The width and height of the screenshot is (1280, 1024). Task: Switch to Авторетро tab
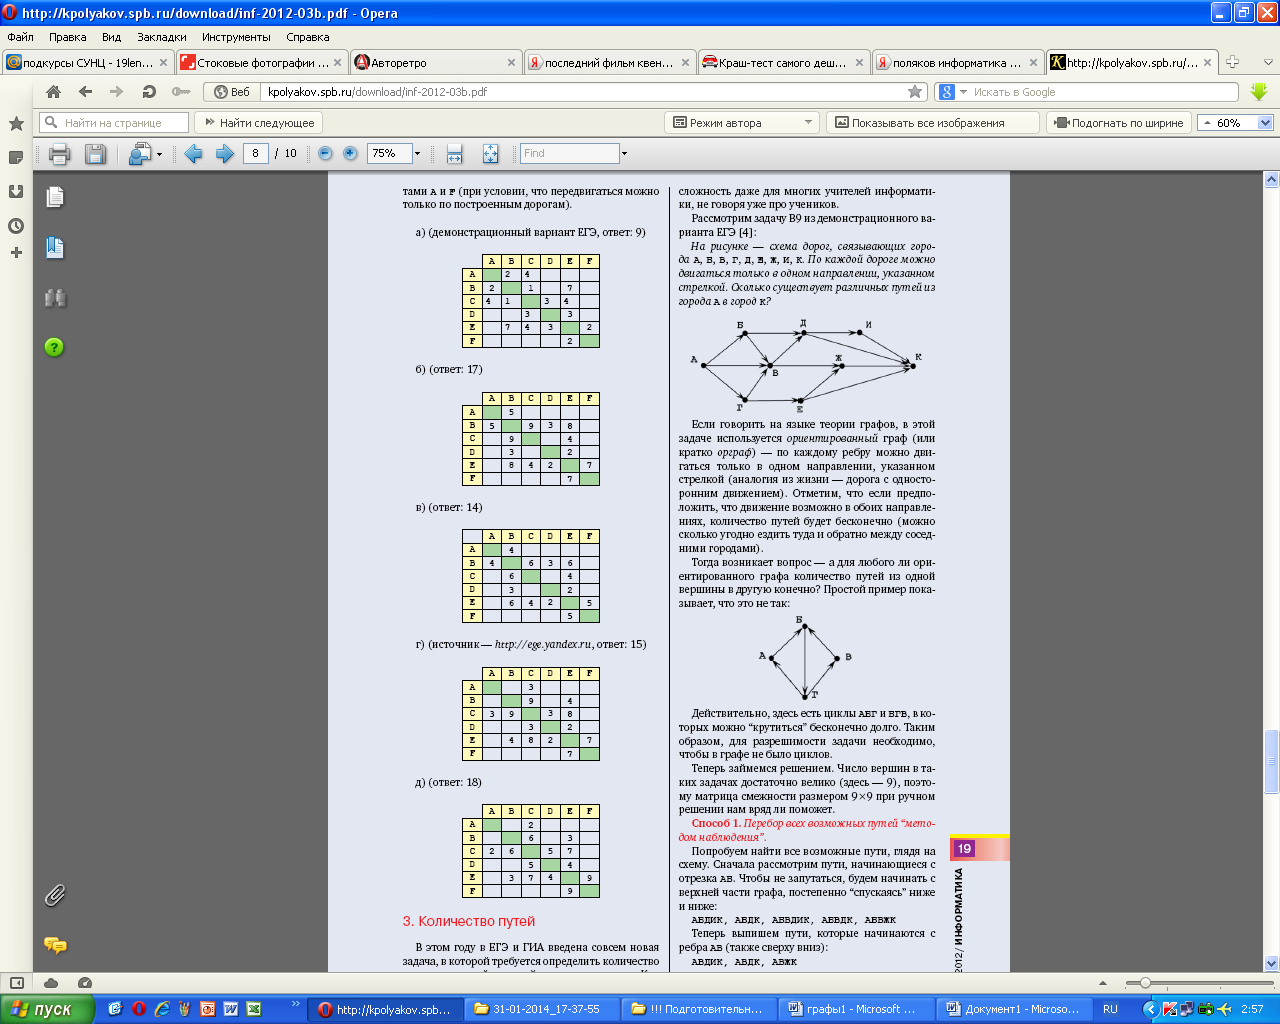click(x=435, y=63)
